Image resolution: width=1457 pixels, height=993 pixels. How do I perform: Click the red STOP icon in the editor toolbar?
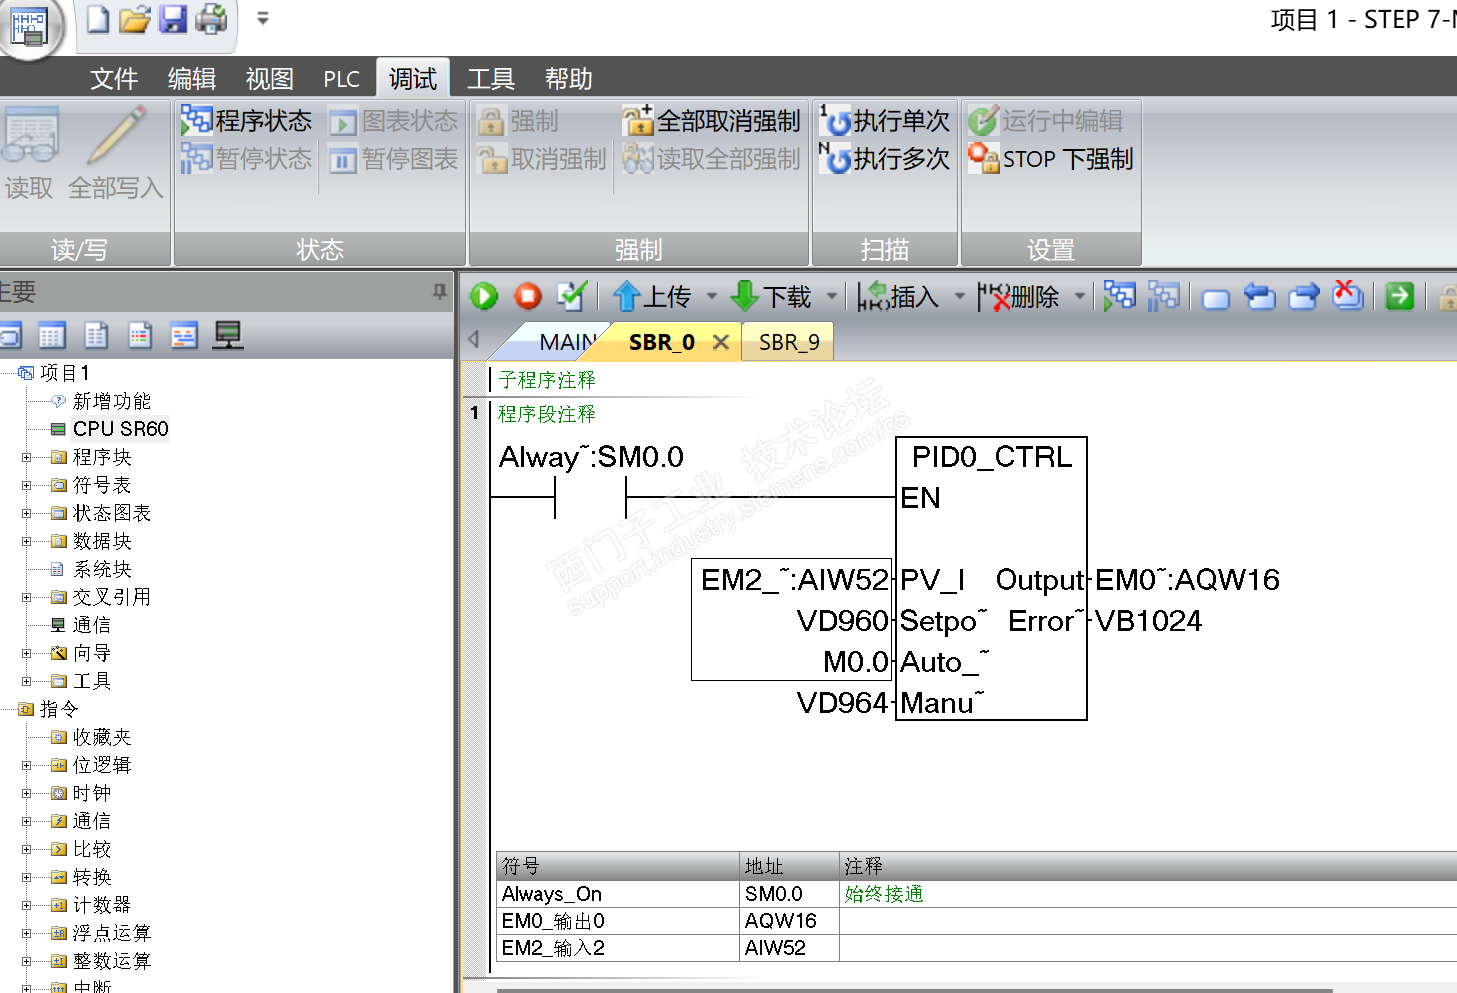pos(528,296)
